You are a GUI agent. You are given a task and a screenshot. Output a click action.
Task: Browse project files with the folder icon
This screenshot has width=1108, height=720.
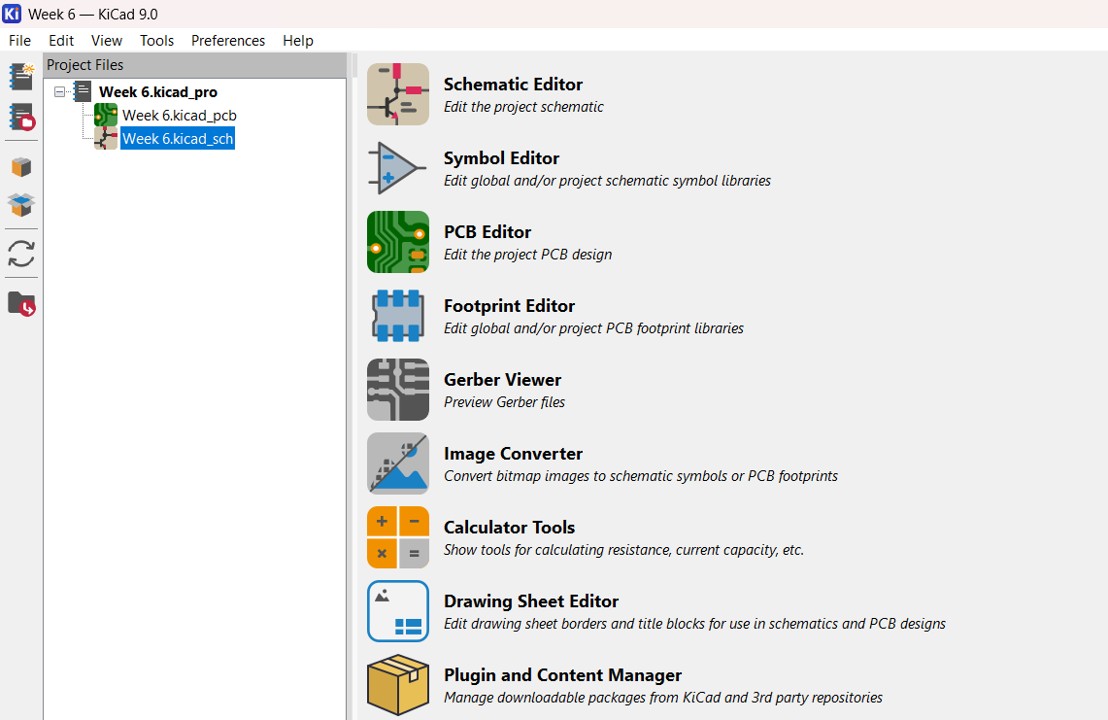21,303
